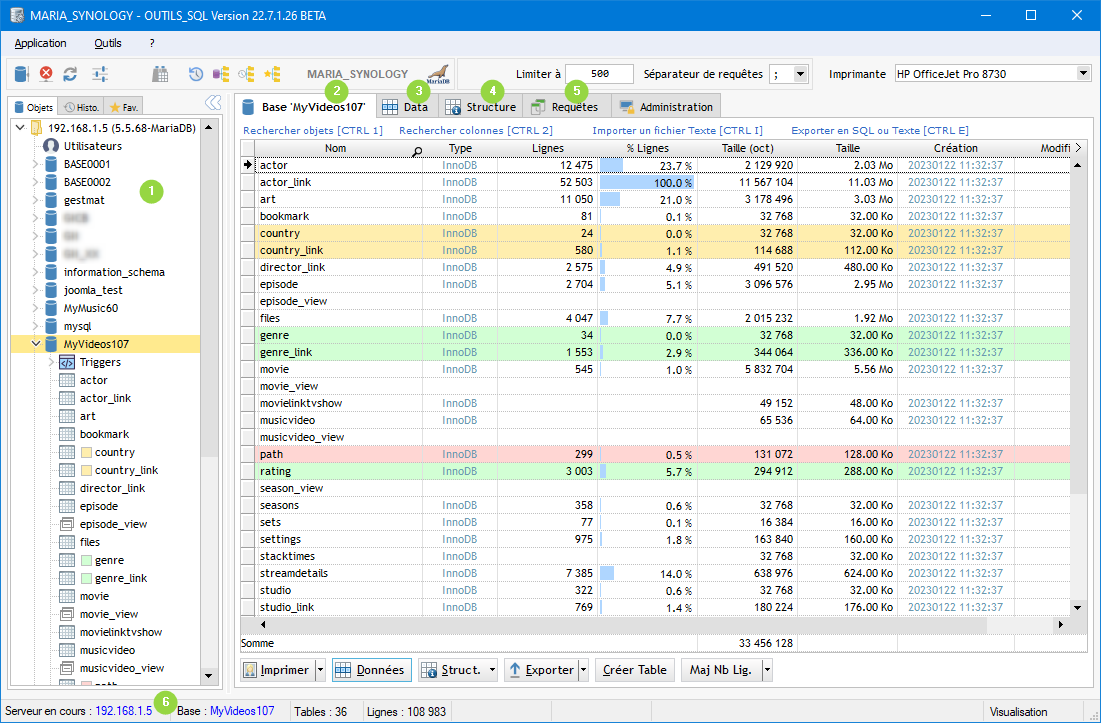Click Importer un fichier Texte link
Image resolution: width=1101 pixels, height=723 pixels.
(x=678, y=131)
